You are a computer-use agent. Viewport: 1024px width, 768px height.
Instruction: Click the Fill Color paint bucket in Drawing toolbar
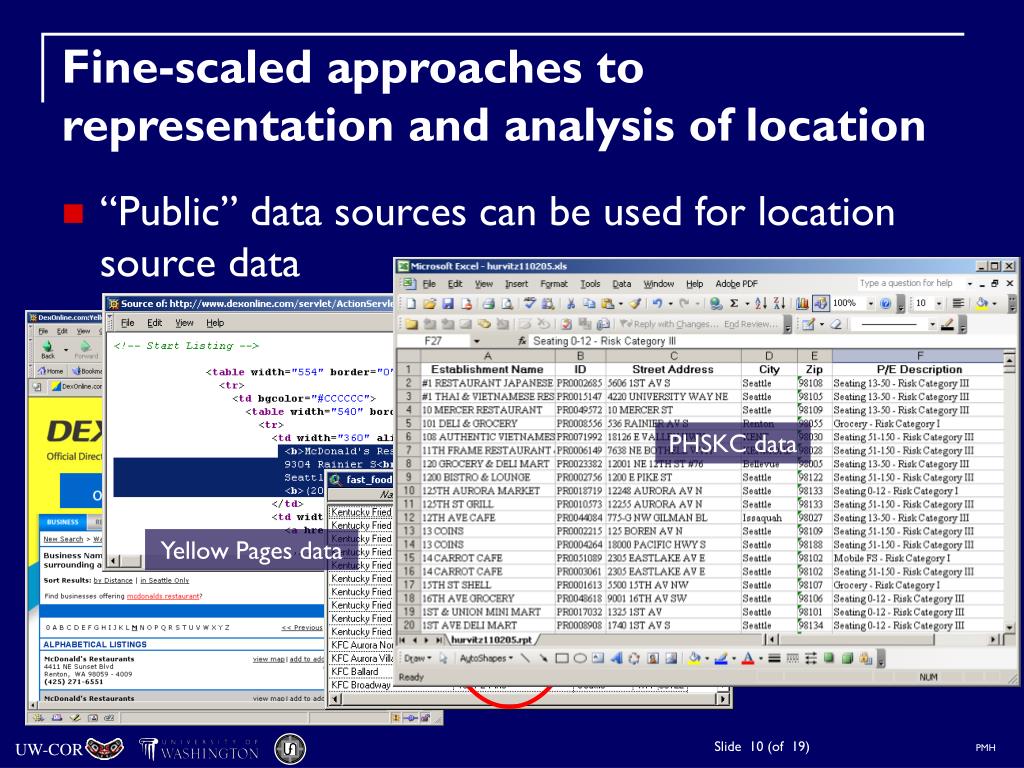(x=694, y=658)
